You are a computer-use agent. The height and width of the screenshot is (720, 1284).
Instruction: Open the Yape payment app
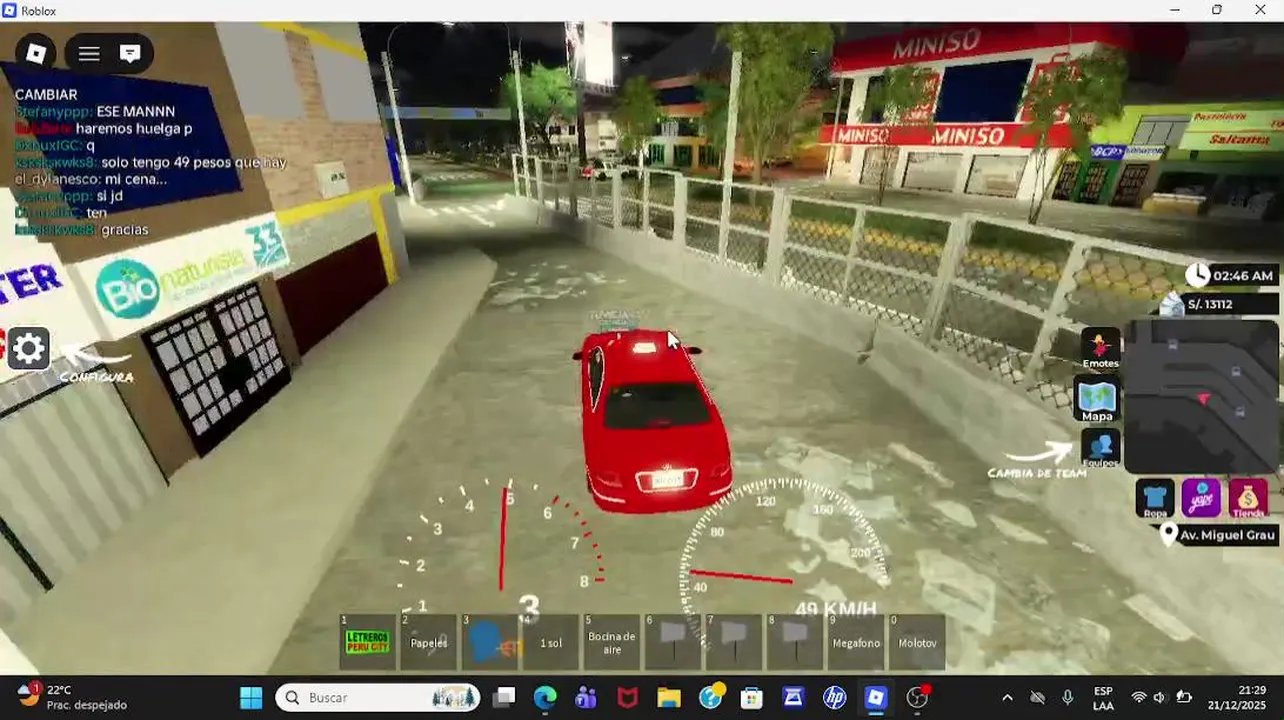tap(1201, 499)
